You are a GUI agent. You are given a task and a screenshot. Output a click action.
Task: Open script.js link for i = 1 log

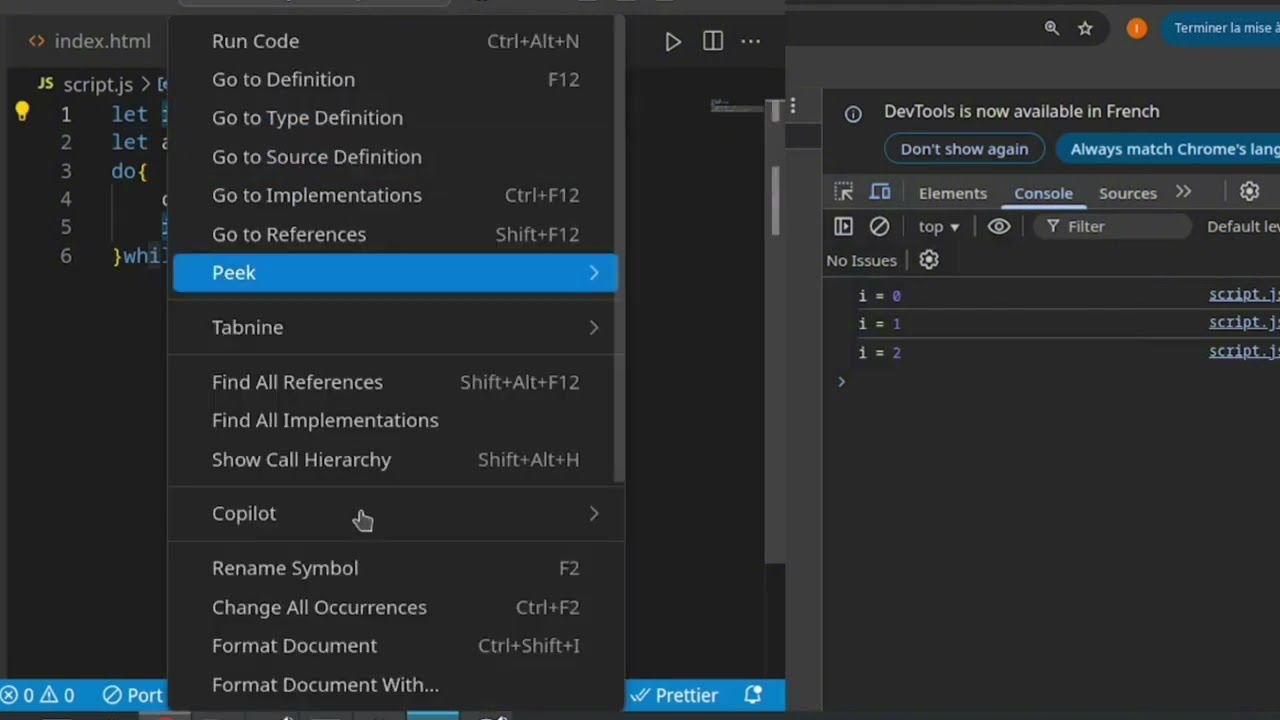[1244, 322]
